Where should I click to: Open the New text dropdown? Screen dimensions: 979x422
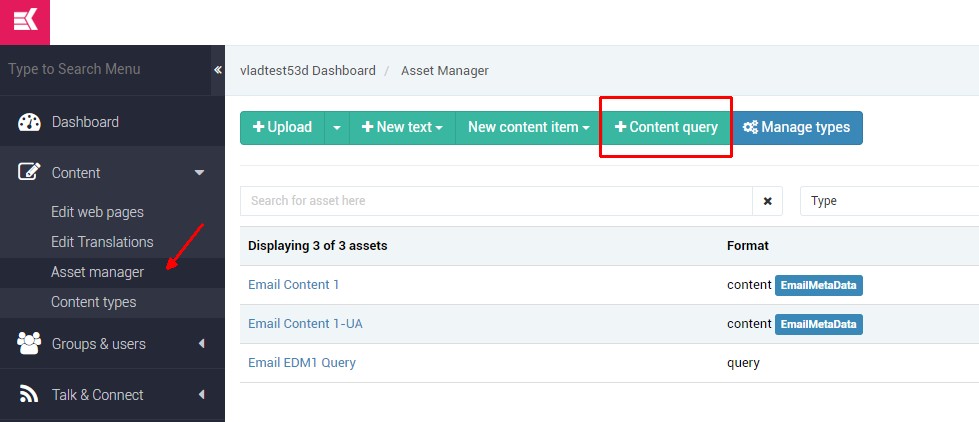403,127
